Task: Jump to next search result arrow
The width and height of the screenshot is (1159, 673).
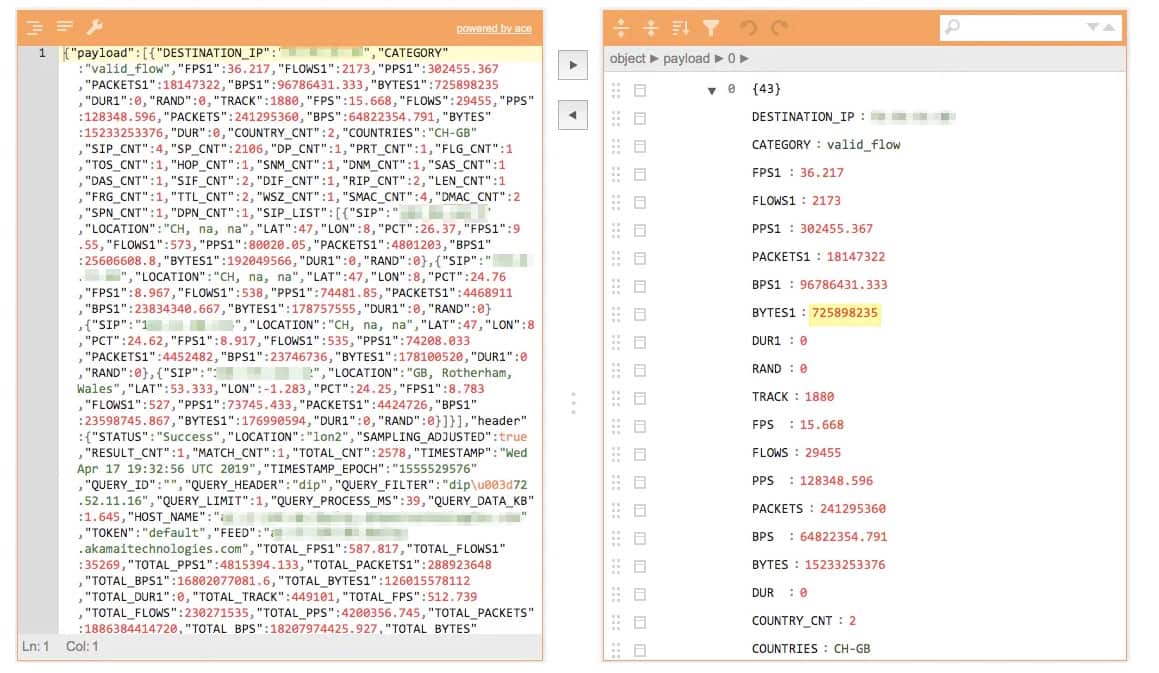Action: (x=1093, y=28)
